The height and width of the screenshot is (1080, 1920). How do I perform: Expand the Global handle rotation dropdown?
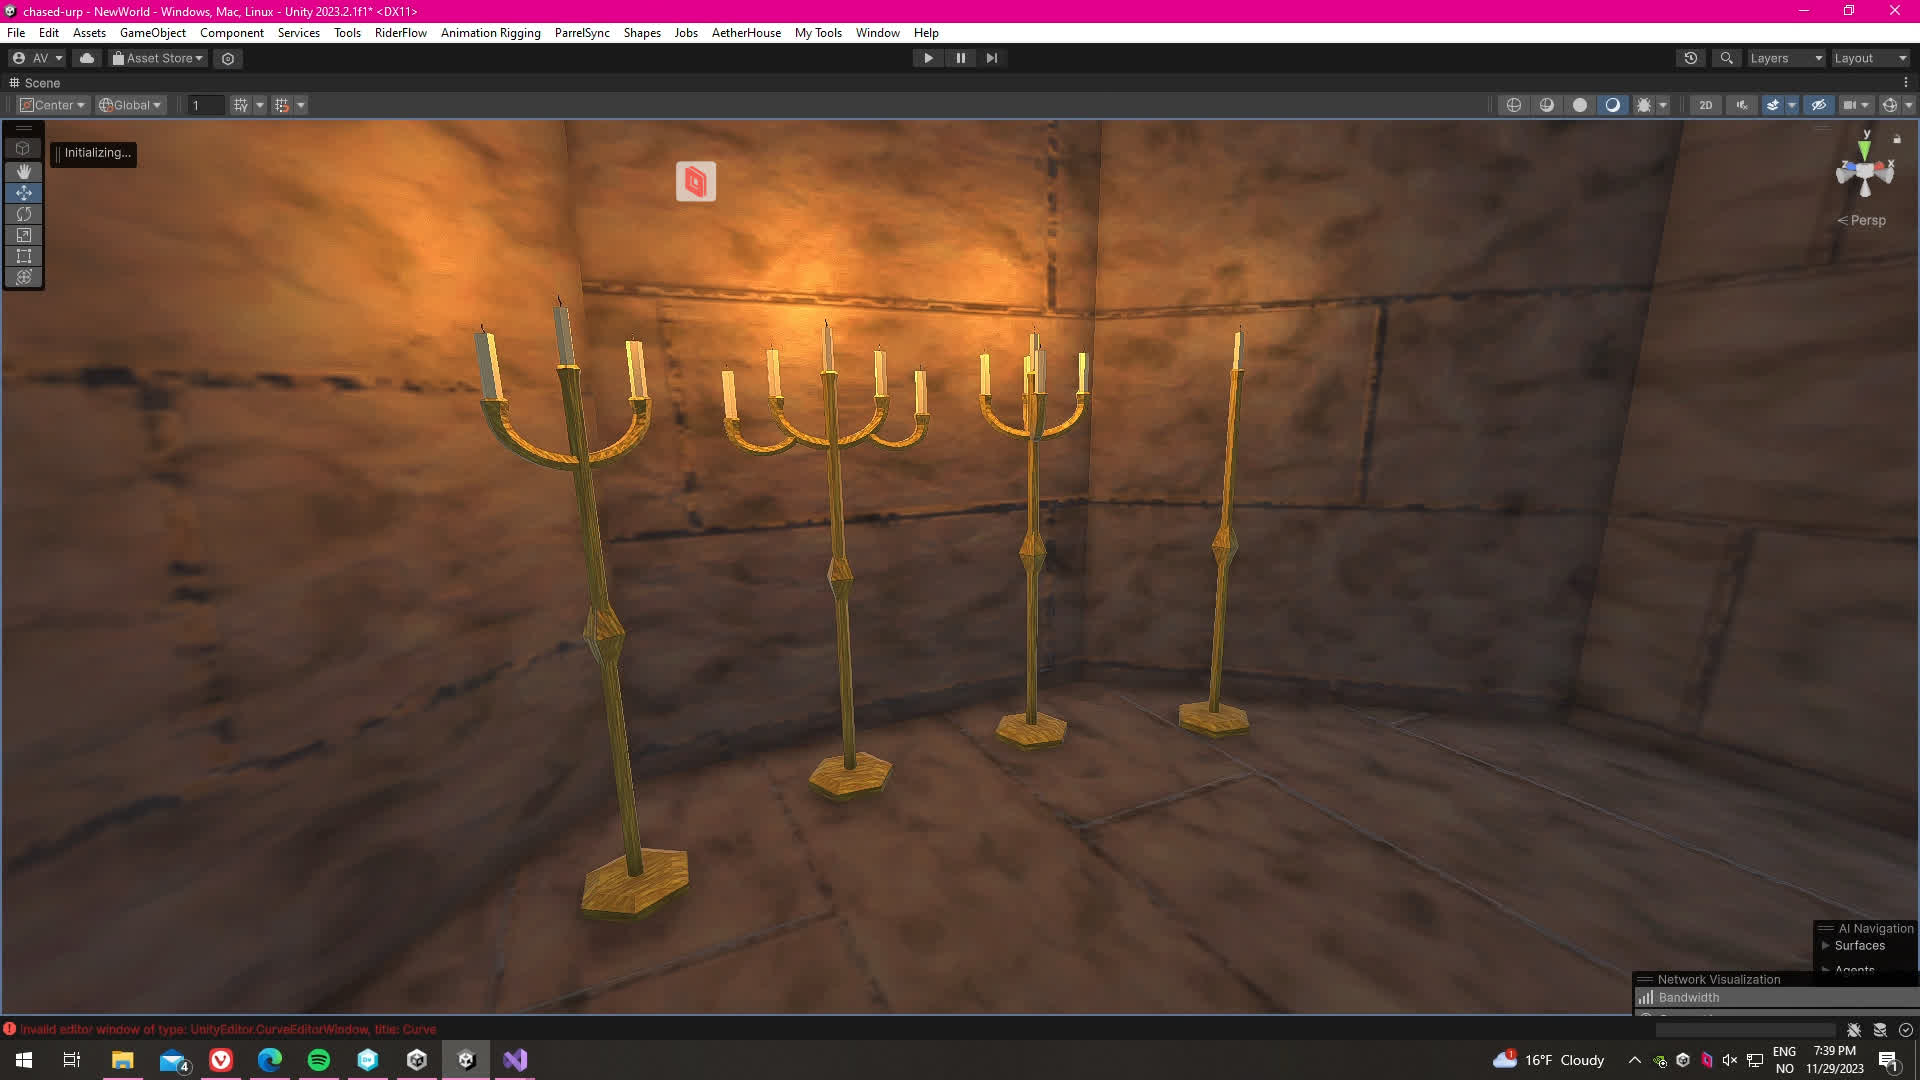[131, 105]
